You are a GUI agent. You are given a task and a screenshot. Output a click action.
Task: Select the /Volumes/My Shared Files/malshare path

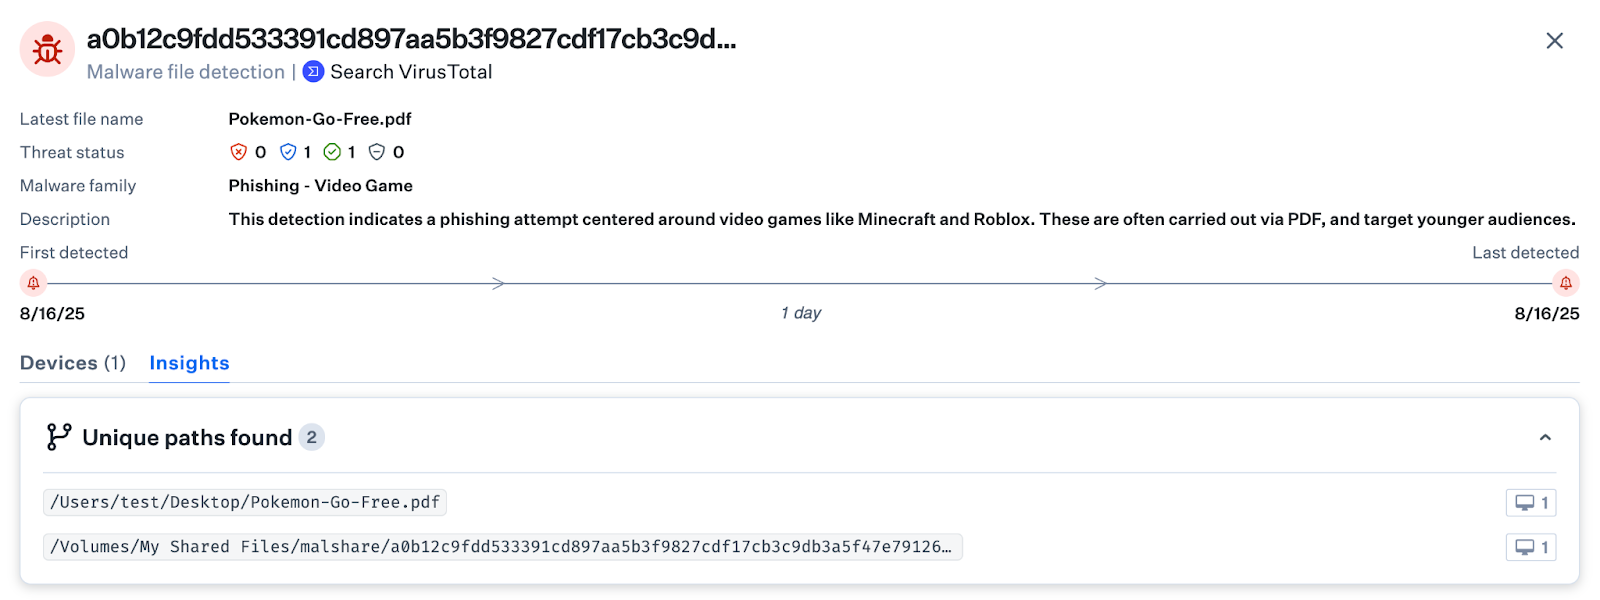501,547
